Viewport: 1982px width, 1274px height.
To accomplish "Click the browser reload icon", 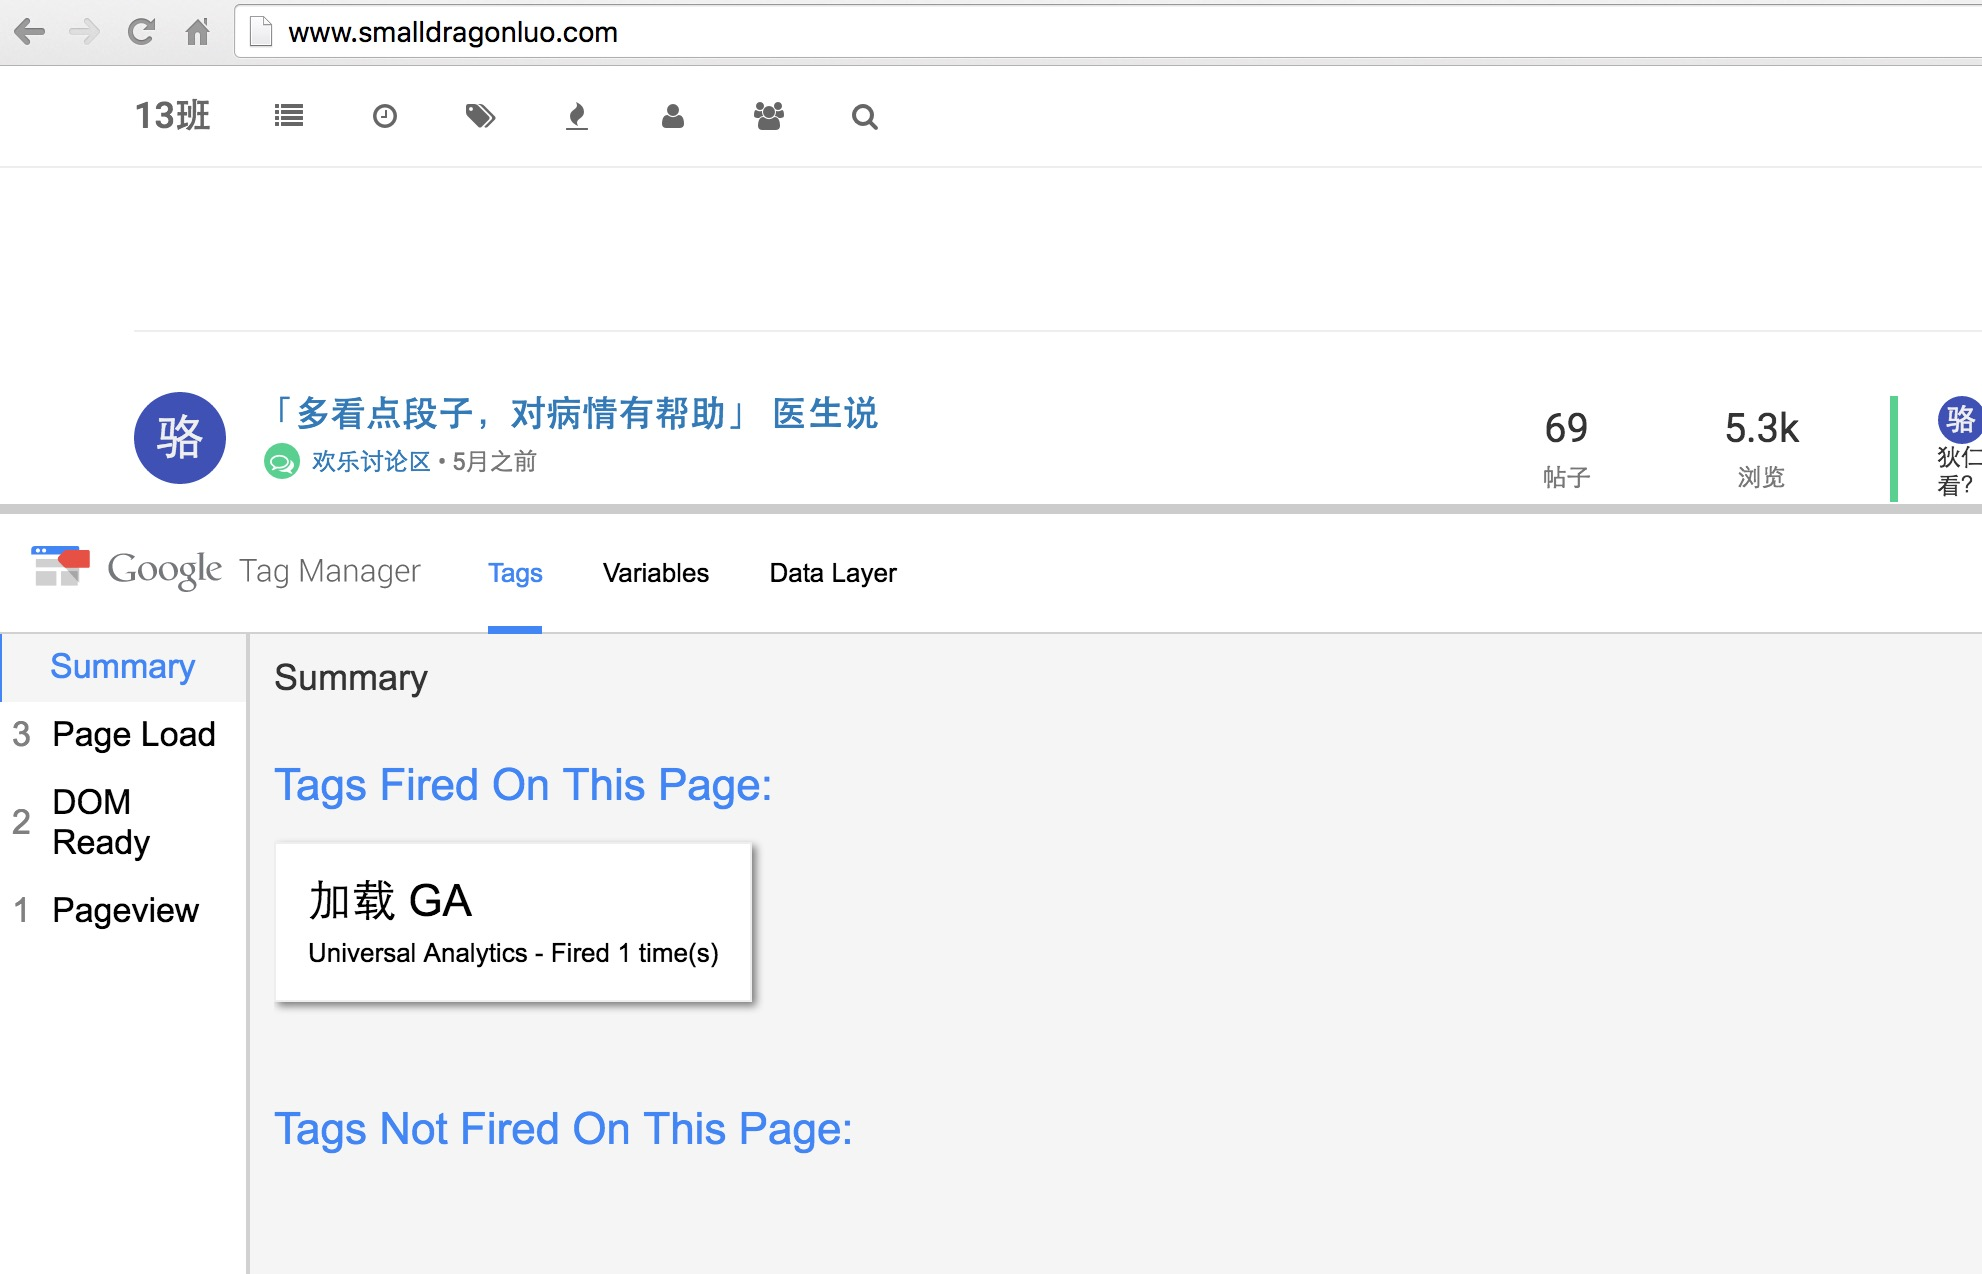I will click(x=141, y=32).
